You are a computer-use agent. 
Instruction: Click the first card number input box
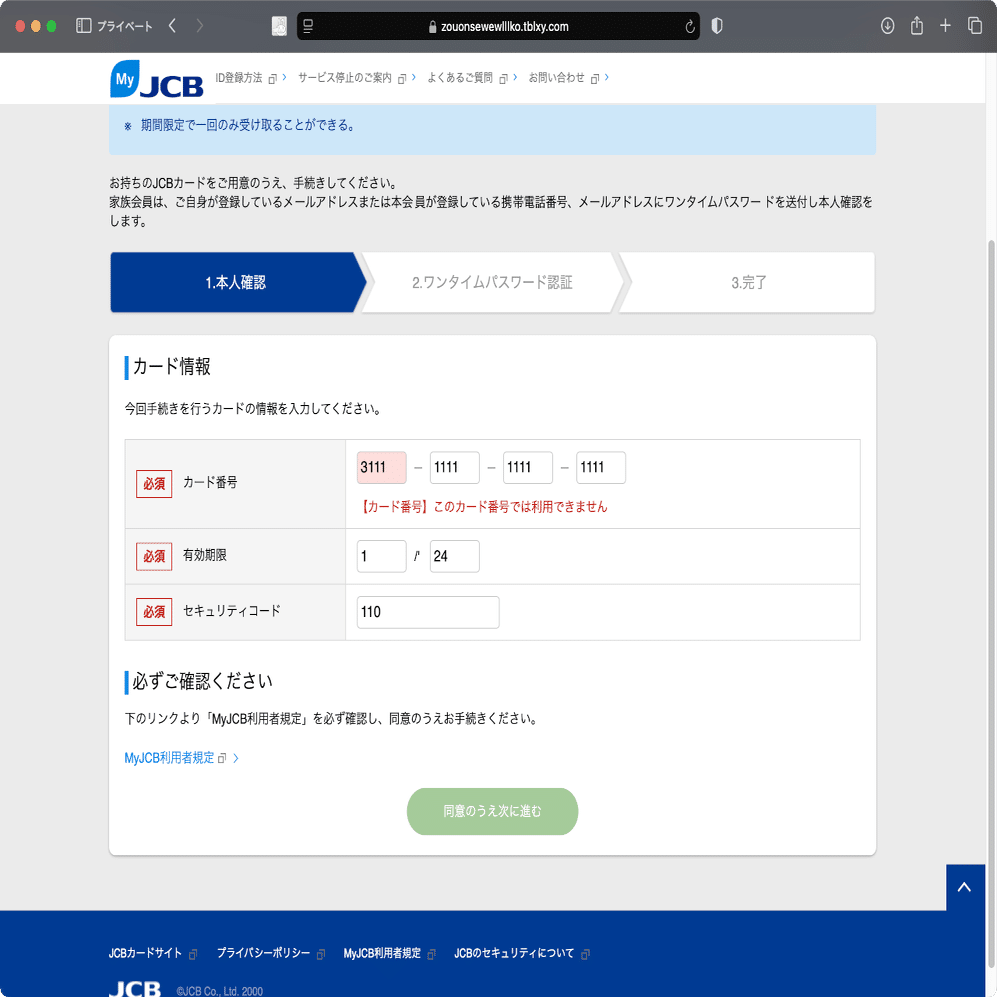coord(381,467)
